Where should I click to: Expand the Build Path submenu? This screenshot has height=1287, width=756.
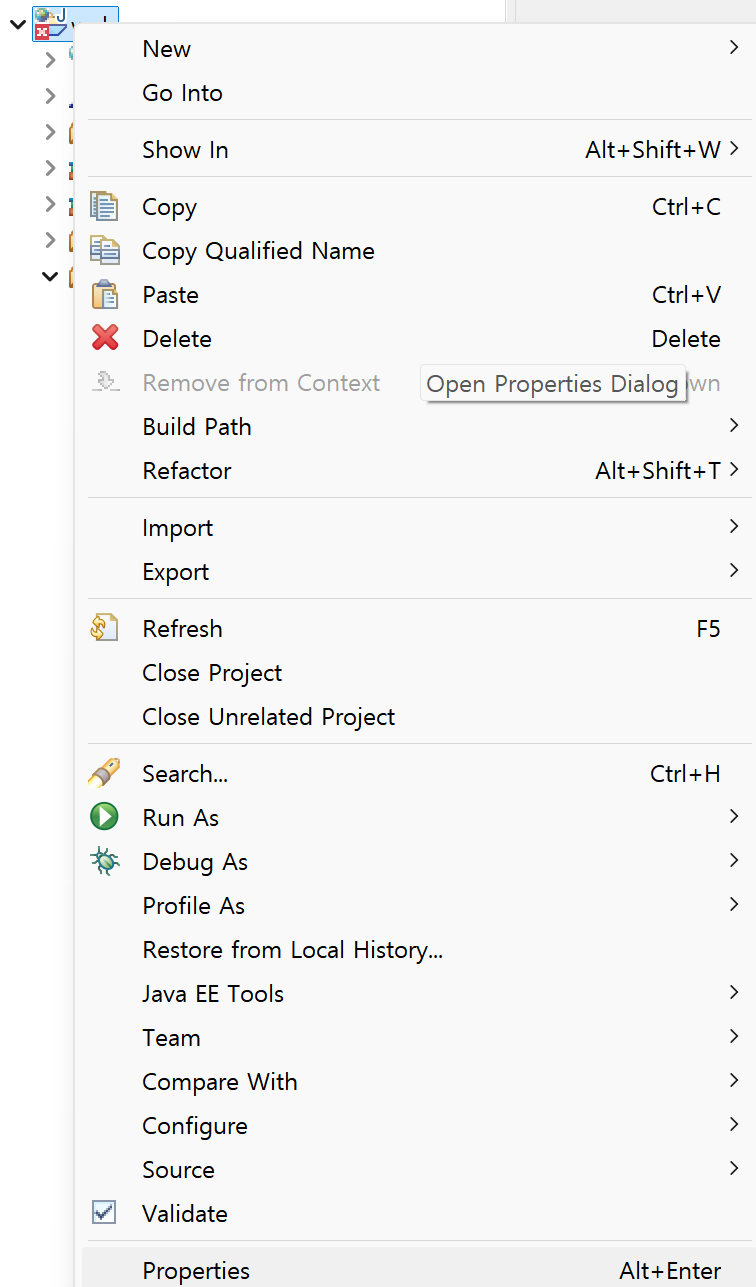click(197, 427)
